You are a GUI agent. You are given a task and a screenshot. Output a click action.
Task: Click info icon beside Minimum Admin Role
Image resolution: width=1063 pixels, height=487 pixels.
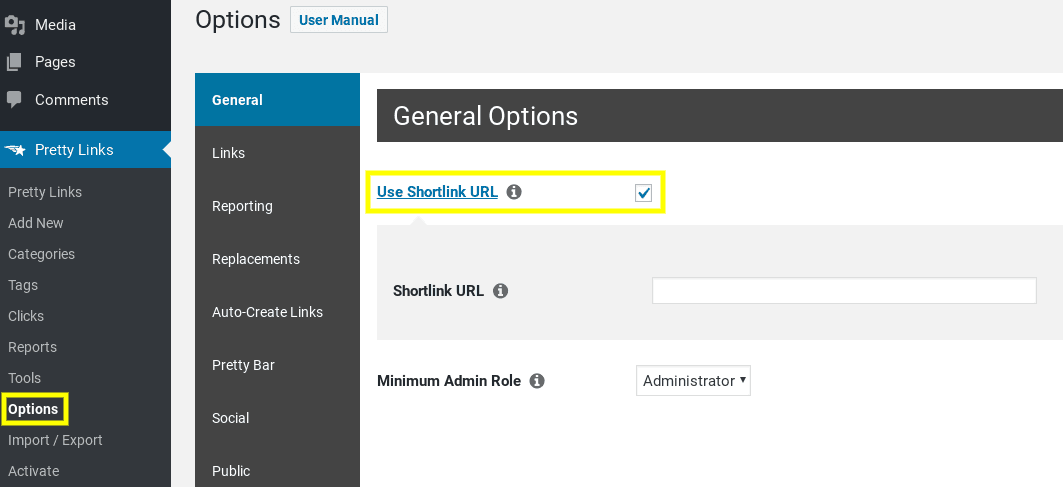pyautogui.click(x=537, y=381)
